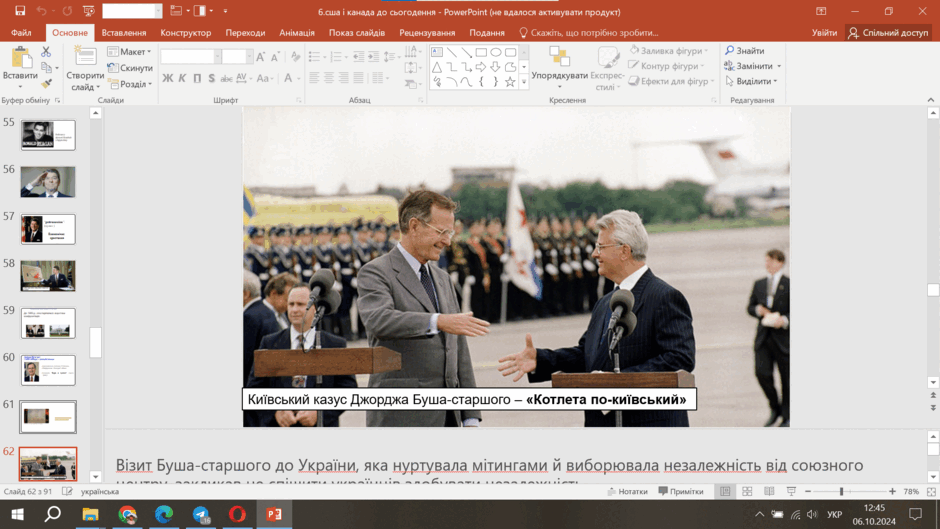Screen dimensions: 940x529
Task: Toggle strikethrough abc formatting
Action: tap(226, 78)
